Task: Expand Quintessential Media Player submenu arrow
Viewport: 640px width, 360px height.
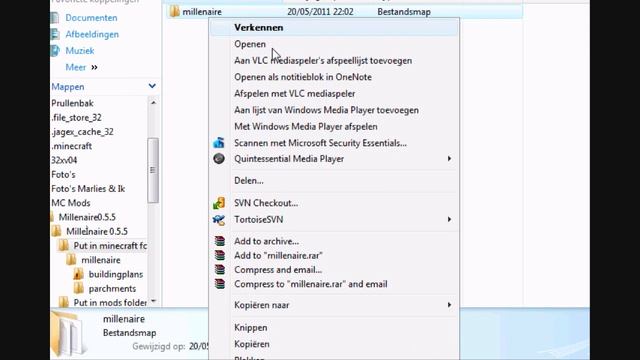Action: pyautogui.click(x=449, y=159)
